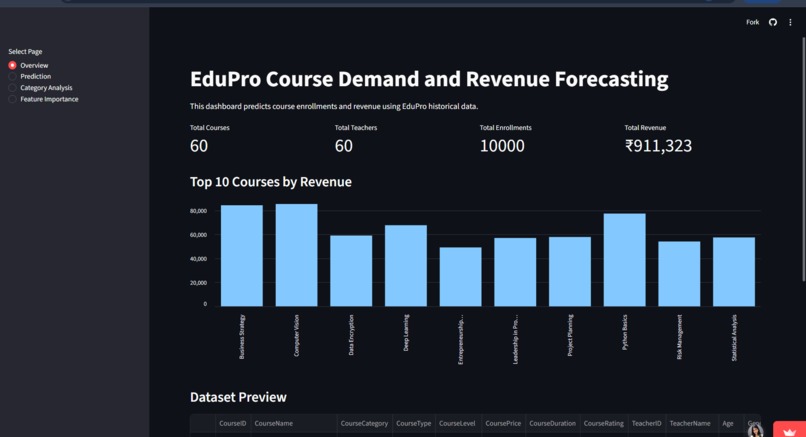Click the Total Courses label
This screenshot has width=806, height=437.
pyautogui.click(x=210, y=128)
